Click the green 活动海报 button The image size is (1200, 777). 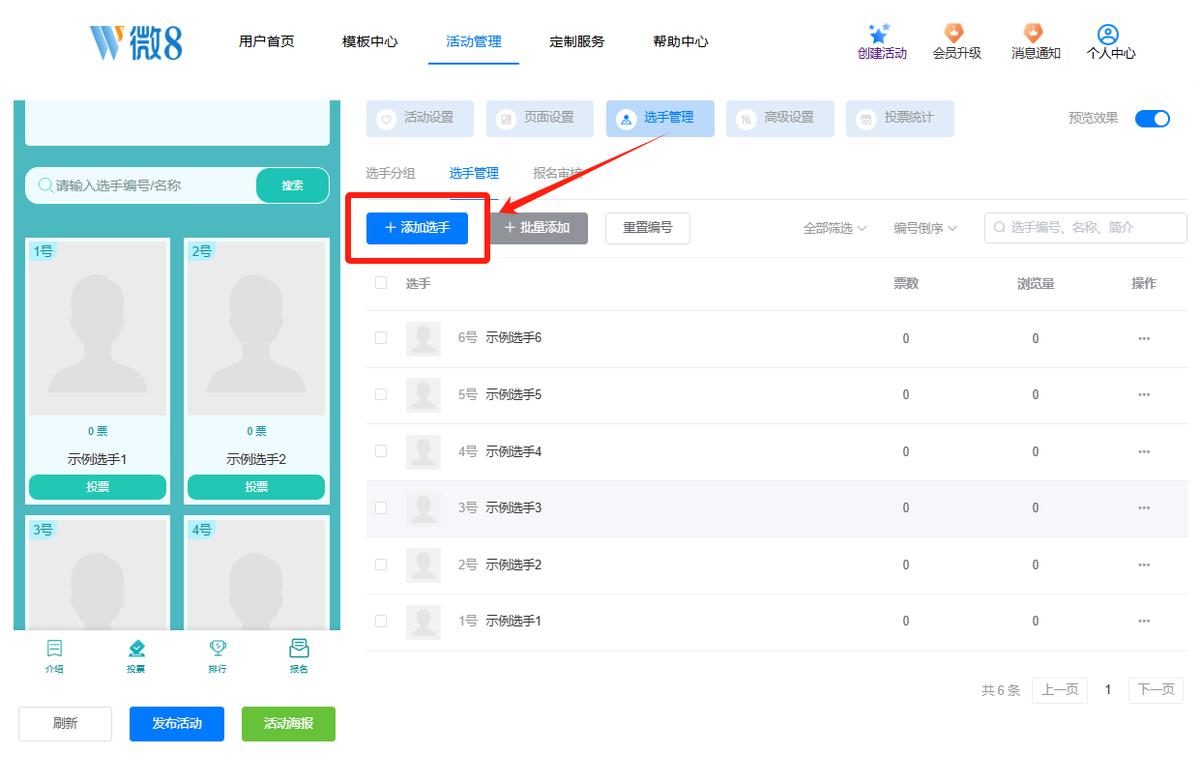(x=288, y=724)
